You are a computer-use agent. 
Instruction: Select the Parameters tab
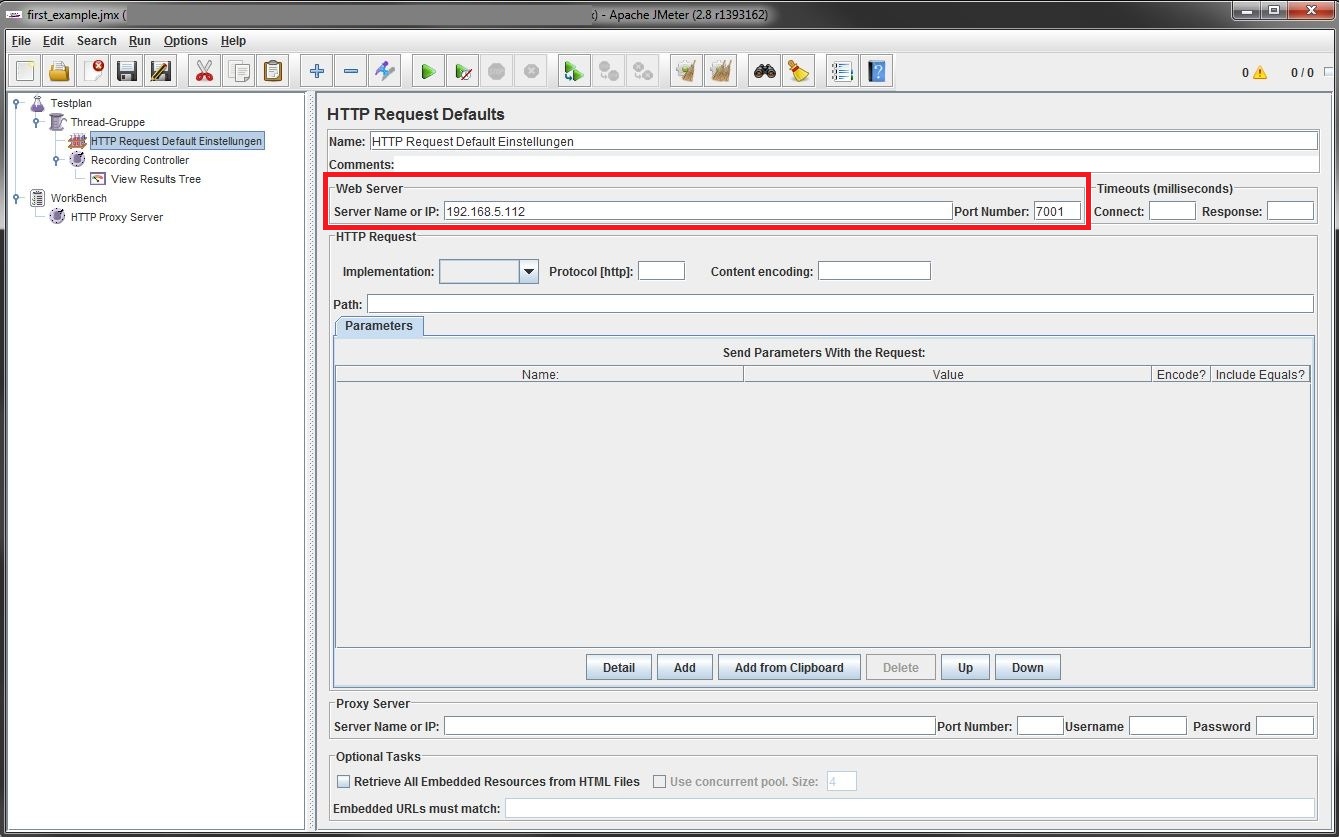[x=379, y=326]
